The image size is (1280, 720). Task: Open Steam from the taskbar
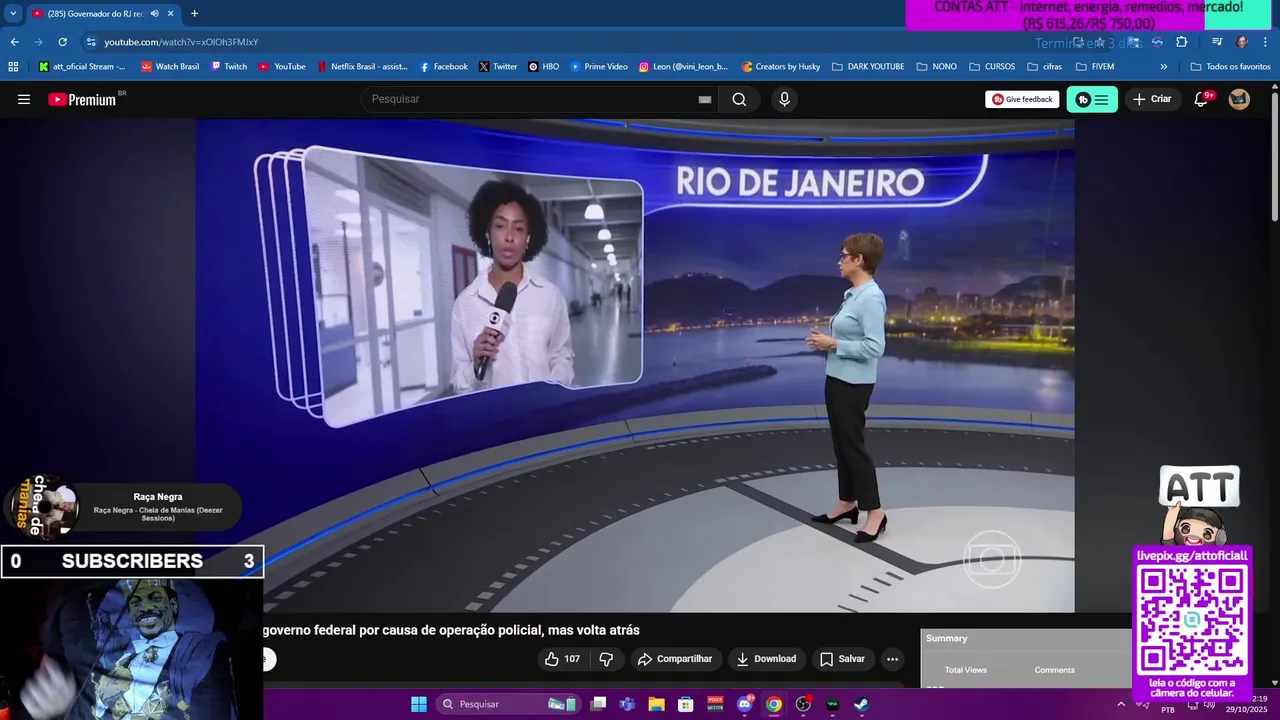(861, 704)
